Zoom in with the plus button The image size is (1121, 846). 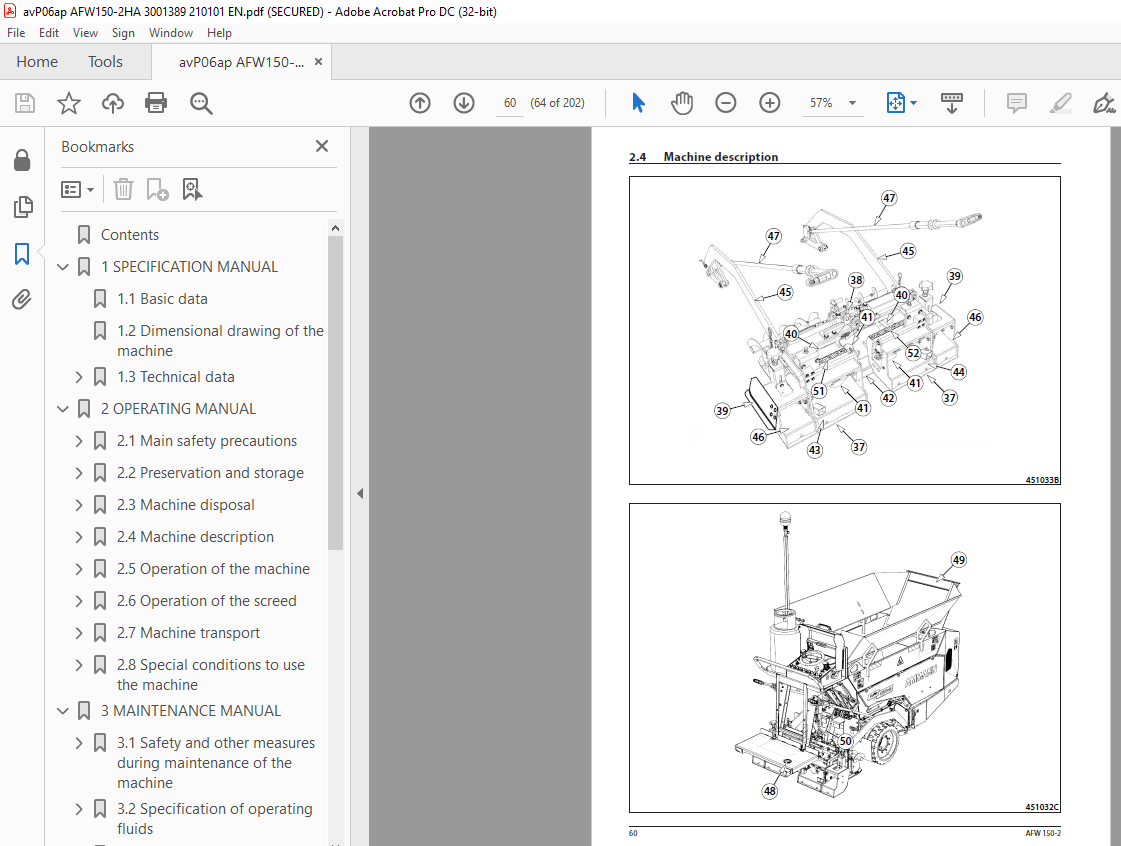tap(769, 103)
